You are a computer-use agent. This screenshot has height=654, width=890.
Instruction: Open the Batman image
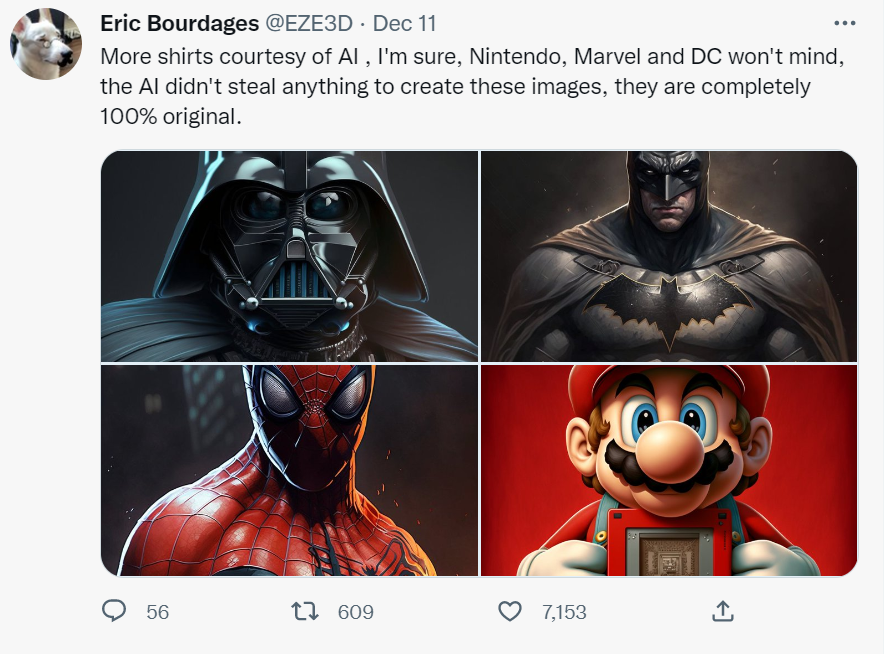tap(669, 256)
